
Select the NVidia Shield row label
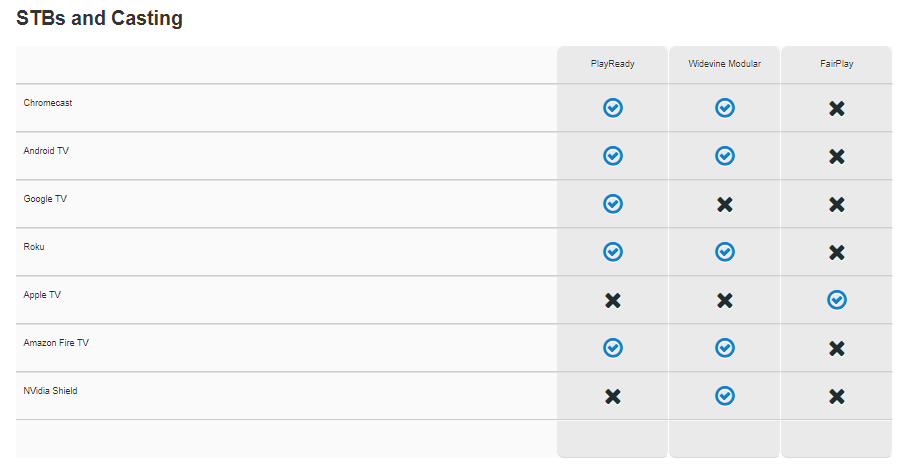(x=50, y=391)
